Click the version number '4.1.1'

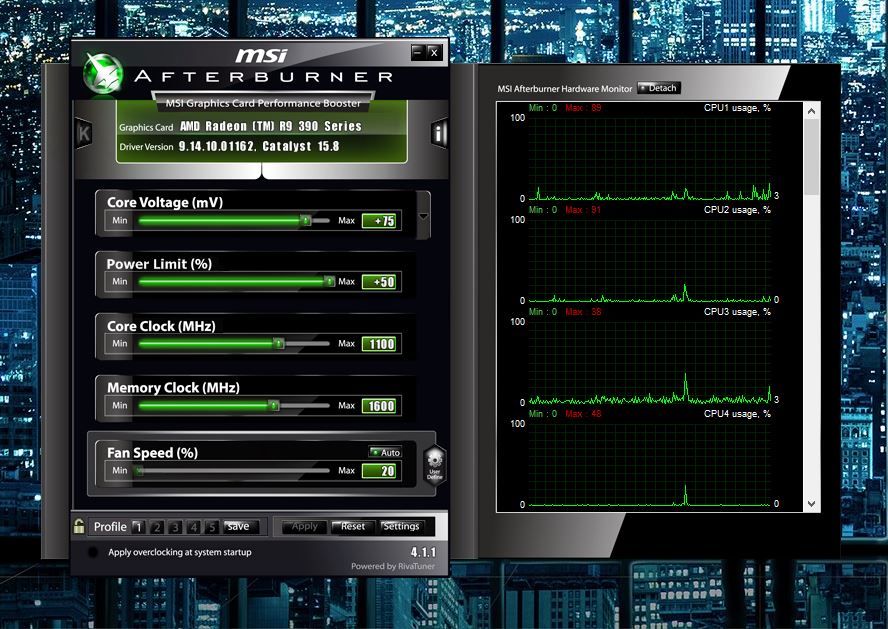point(423,552)
